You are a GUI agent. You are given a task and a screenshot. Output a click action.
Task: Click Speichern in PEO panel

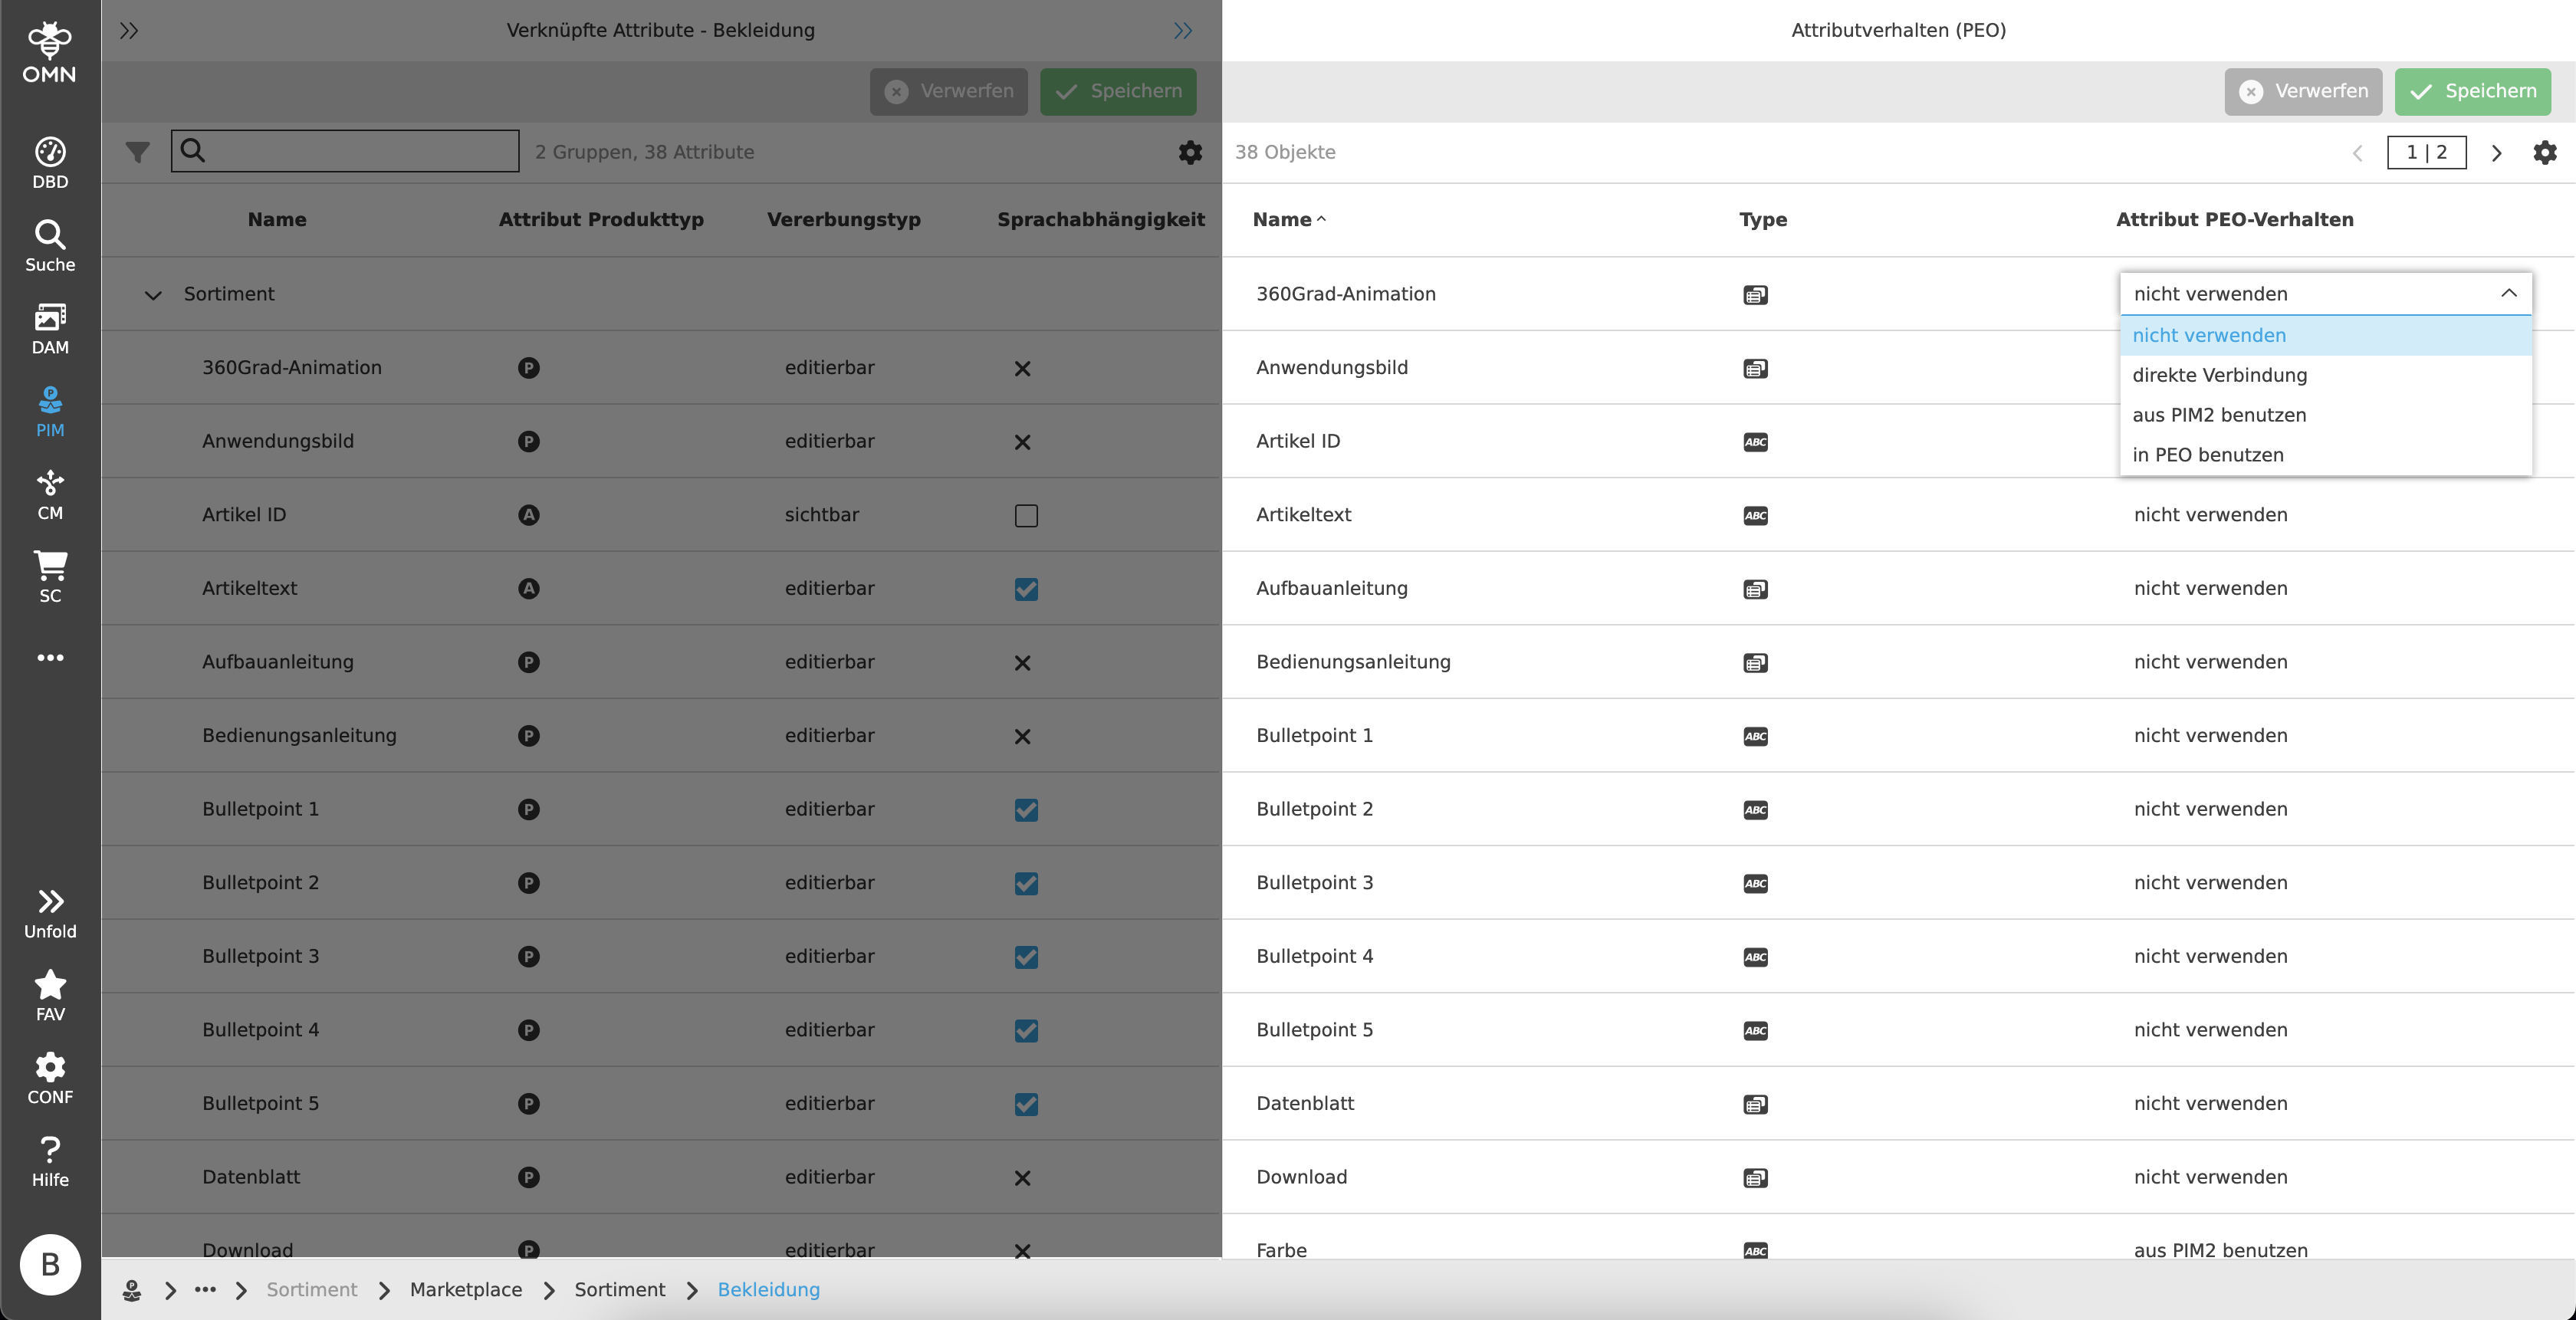click(2472, 91)
